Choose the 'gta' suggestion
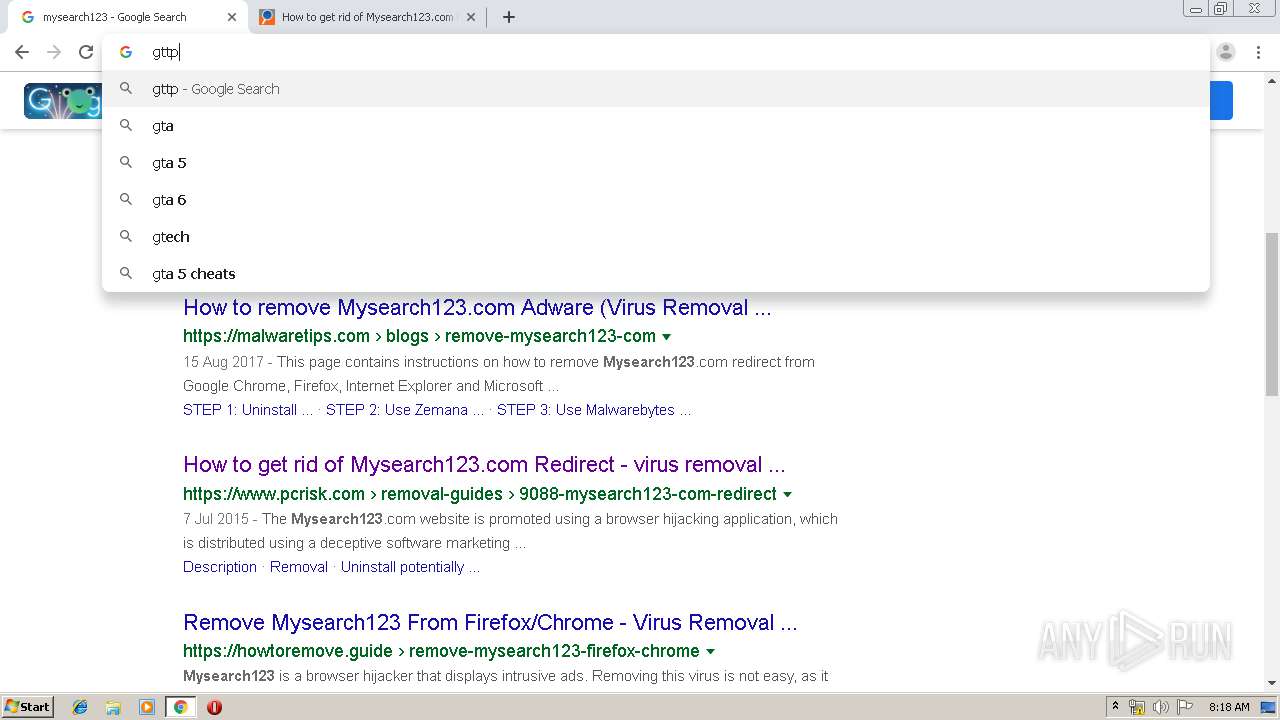The image size is (1280, 720). [655, 126]
